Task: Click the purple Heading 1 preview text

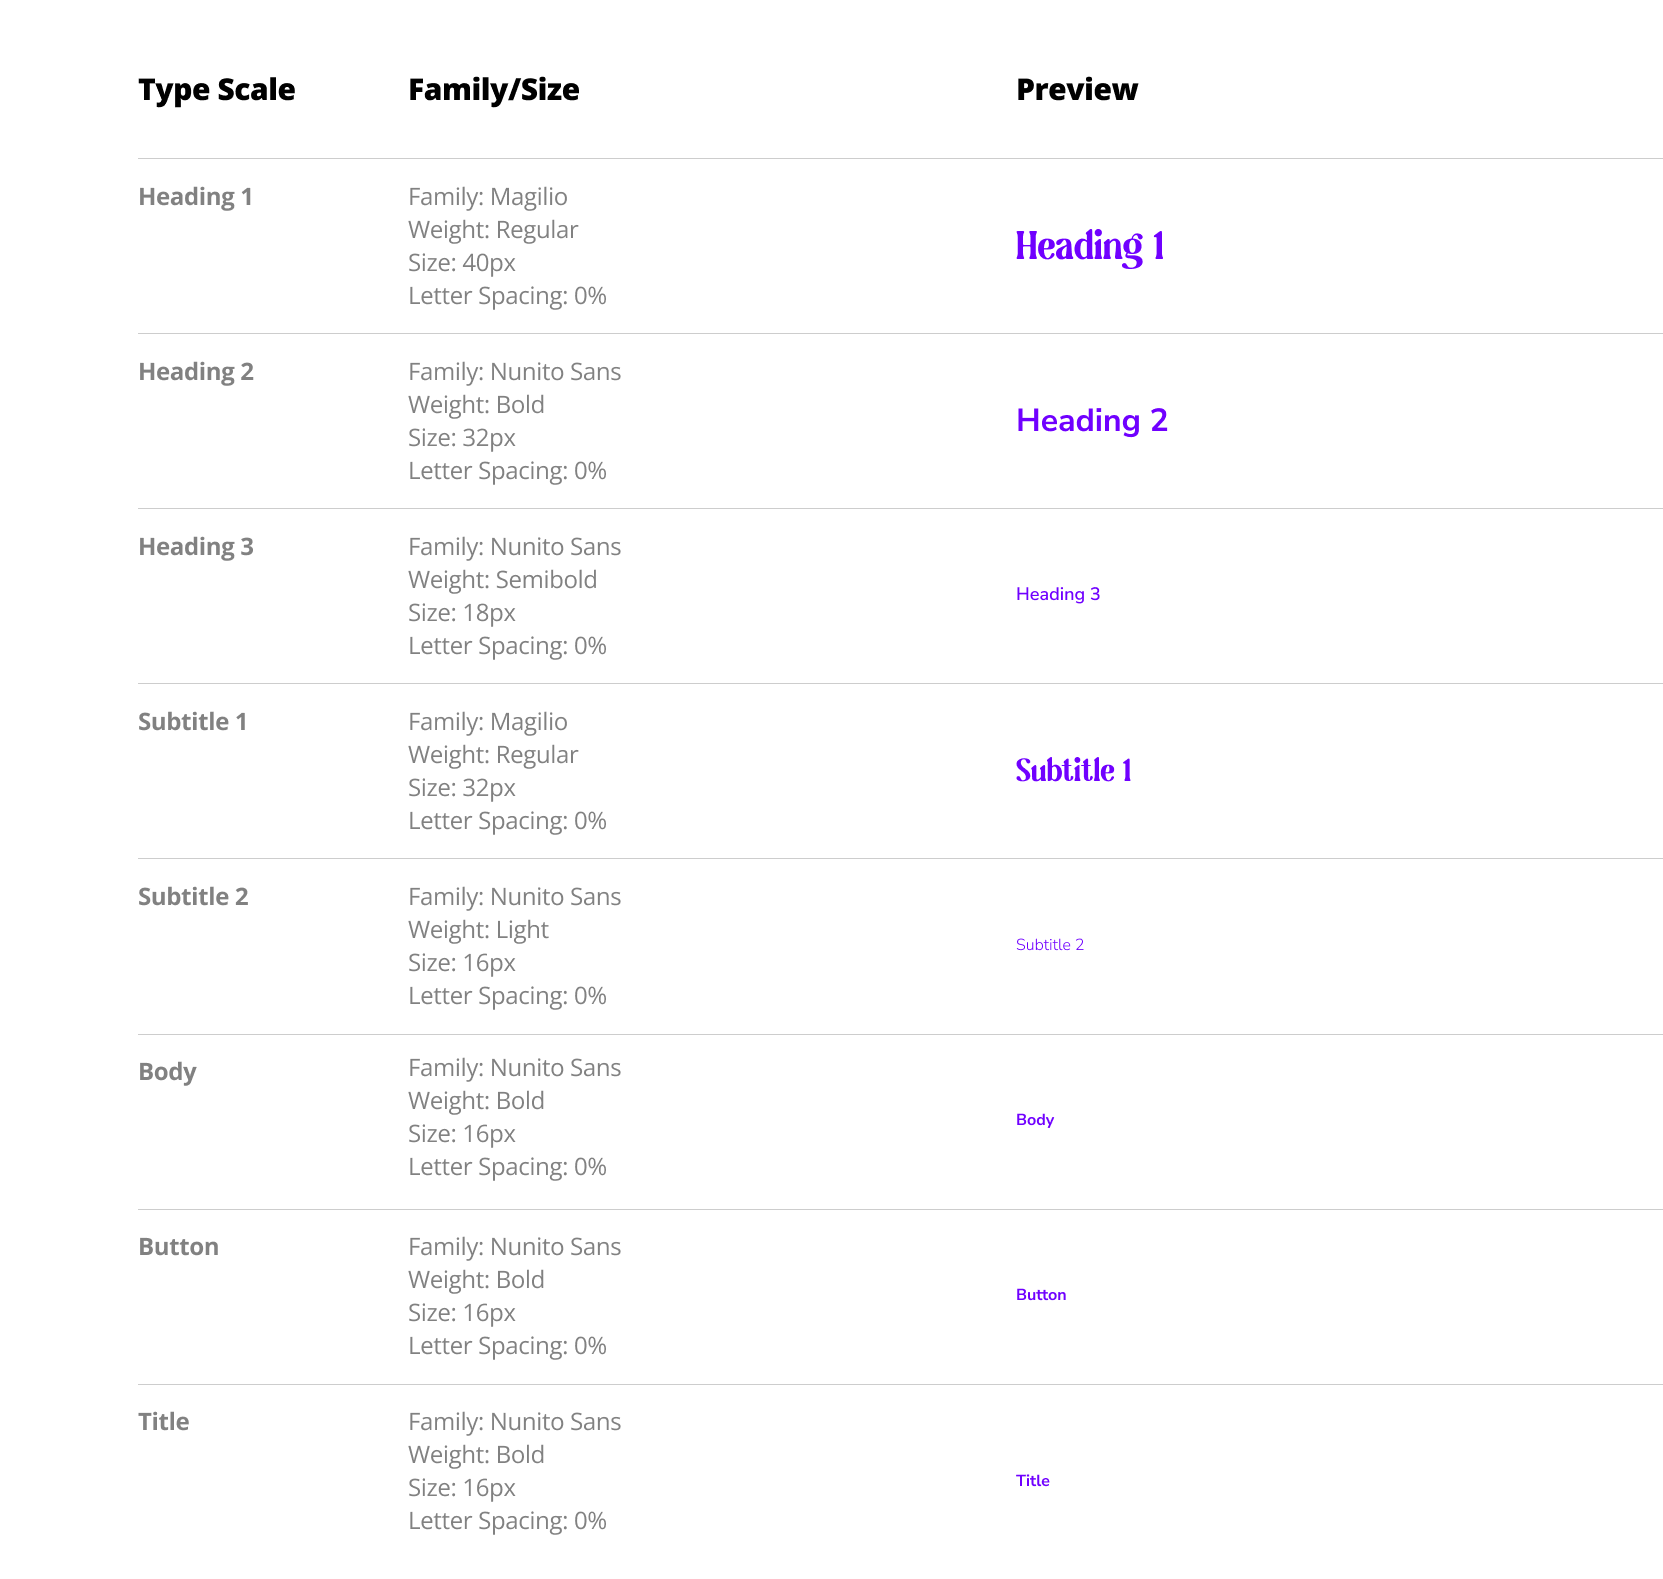Action: [x=1090, y=246]
